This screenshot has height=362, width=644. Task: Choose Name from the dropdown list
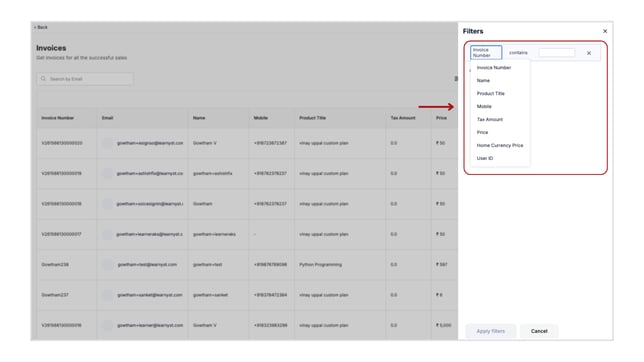[x=483, y=81]
